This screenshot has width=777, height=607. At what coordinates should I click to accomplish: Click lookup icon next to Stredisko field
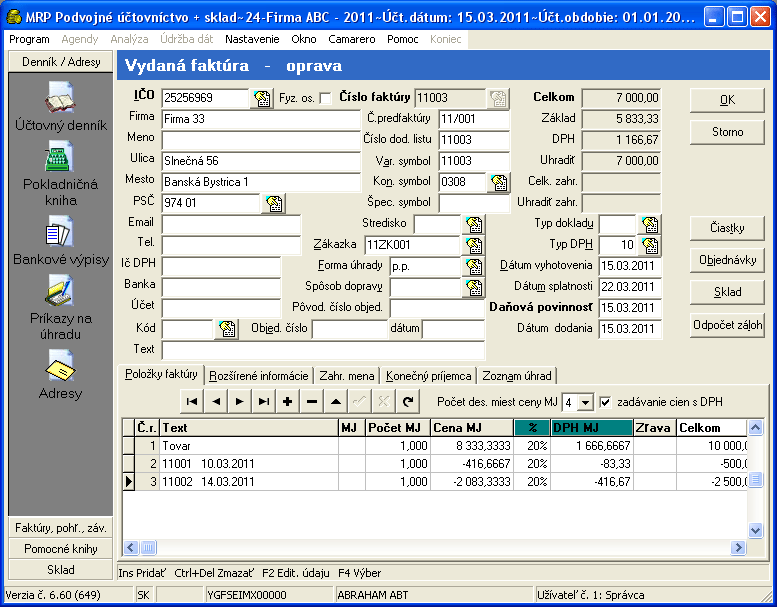click(x=474, y=224)
